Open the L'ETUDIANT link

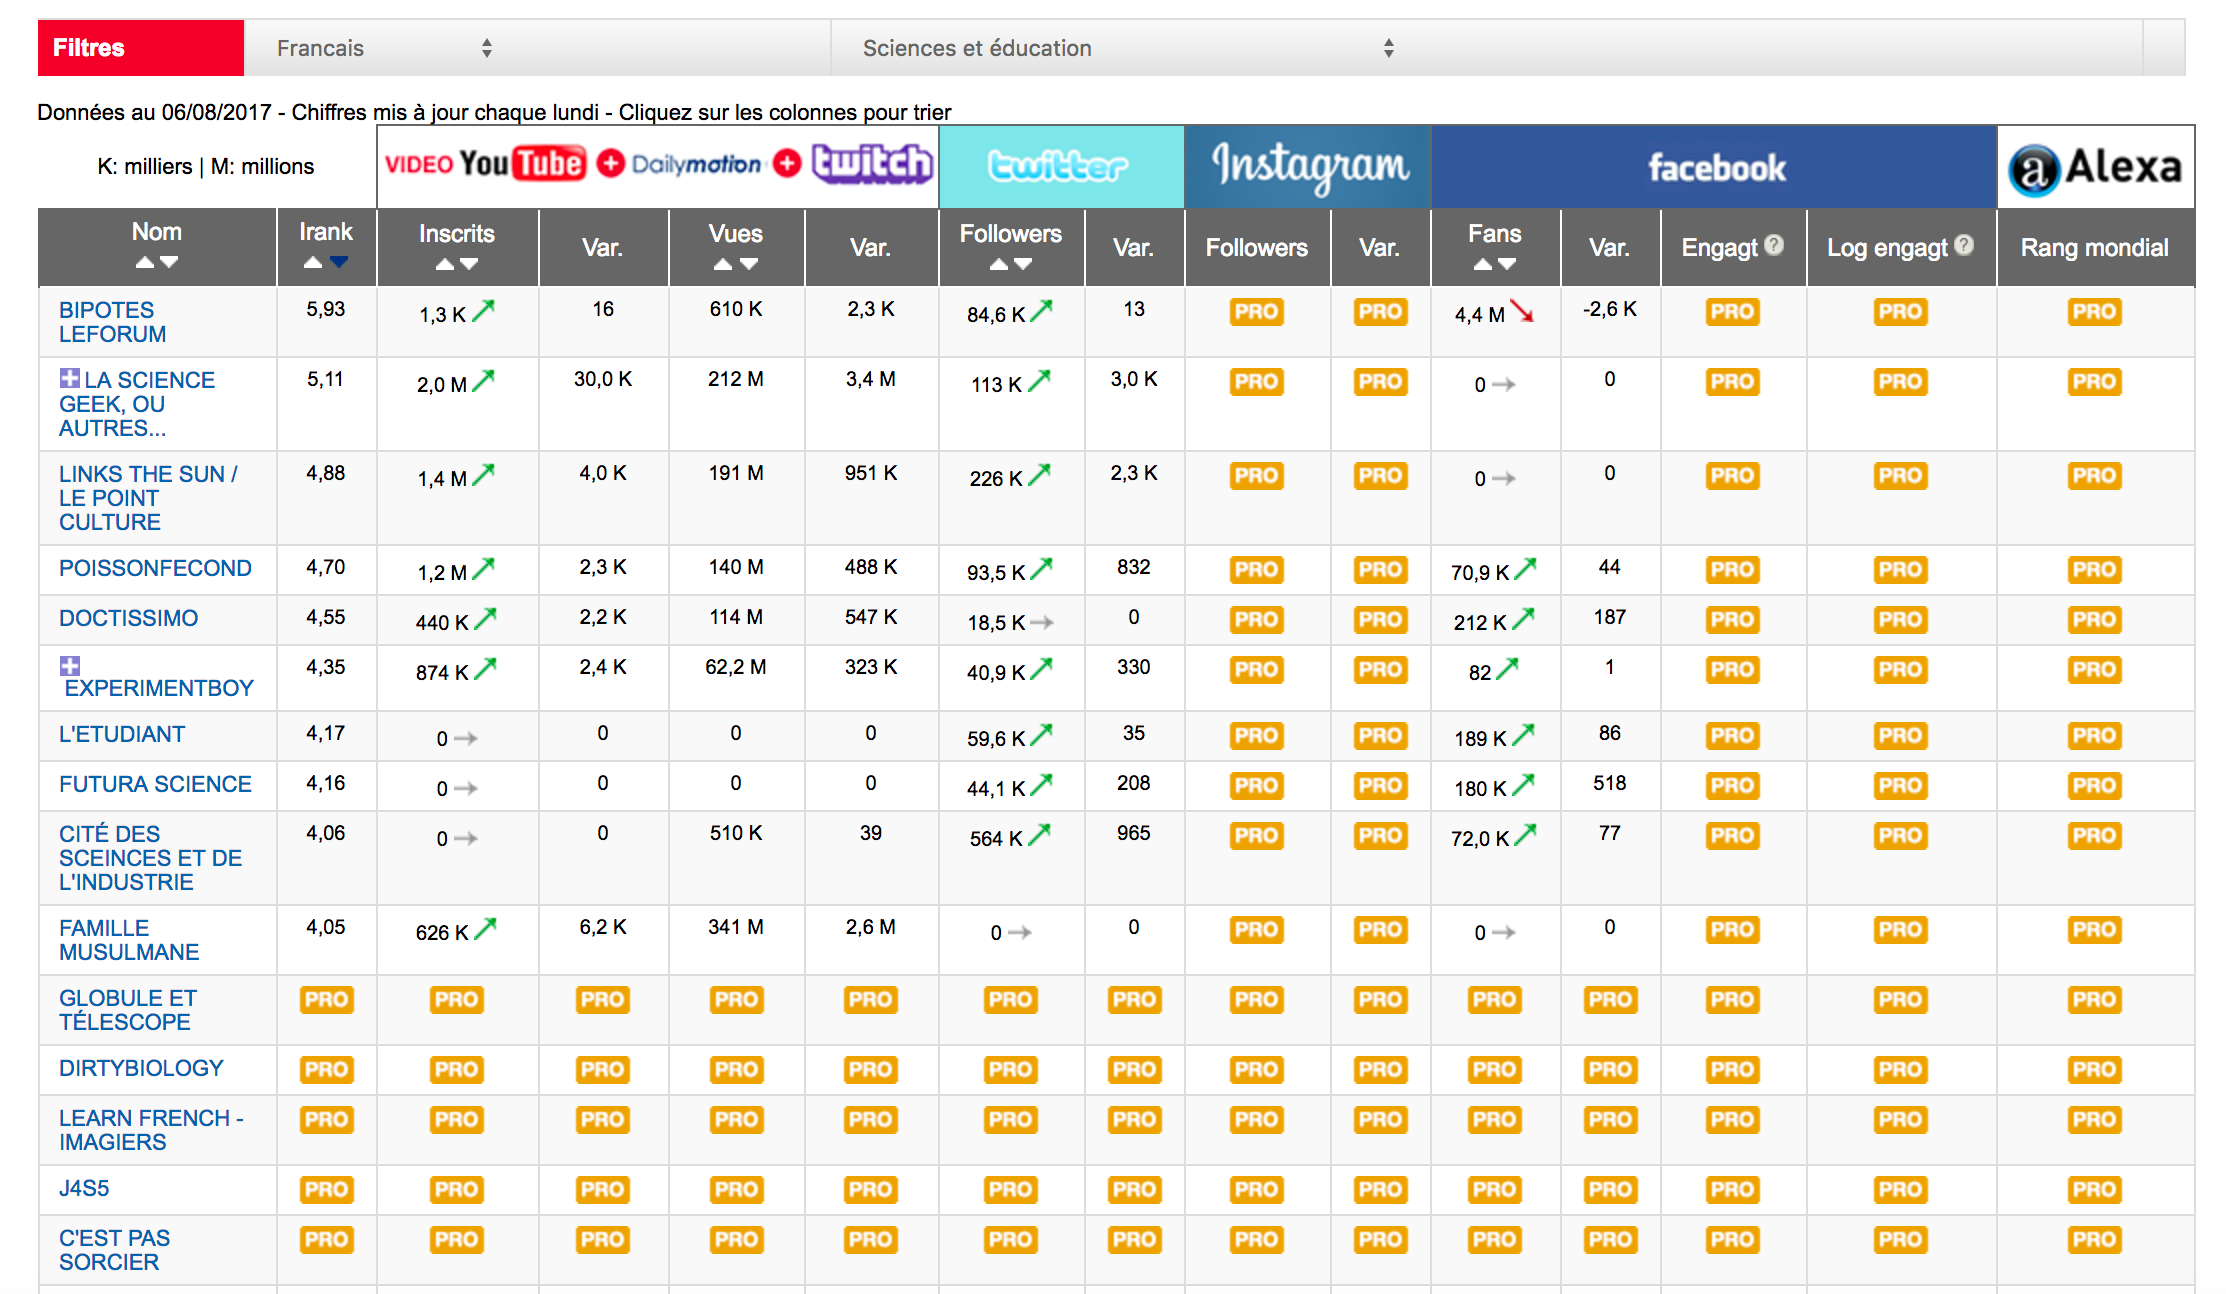click(122, 734)
